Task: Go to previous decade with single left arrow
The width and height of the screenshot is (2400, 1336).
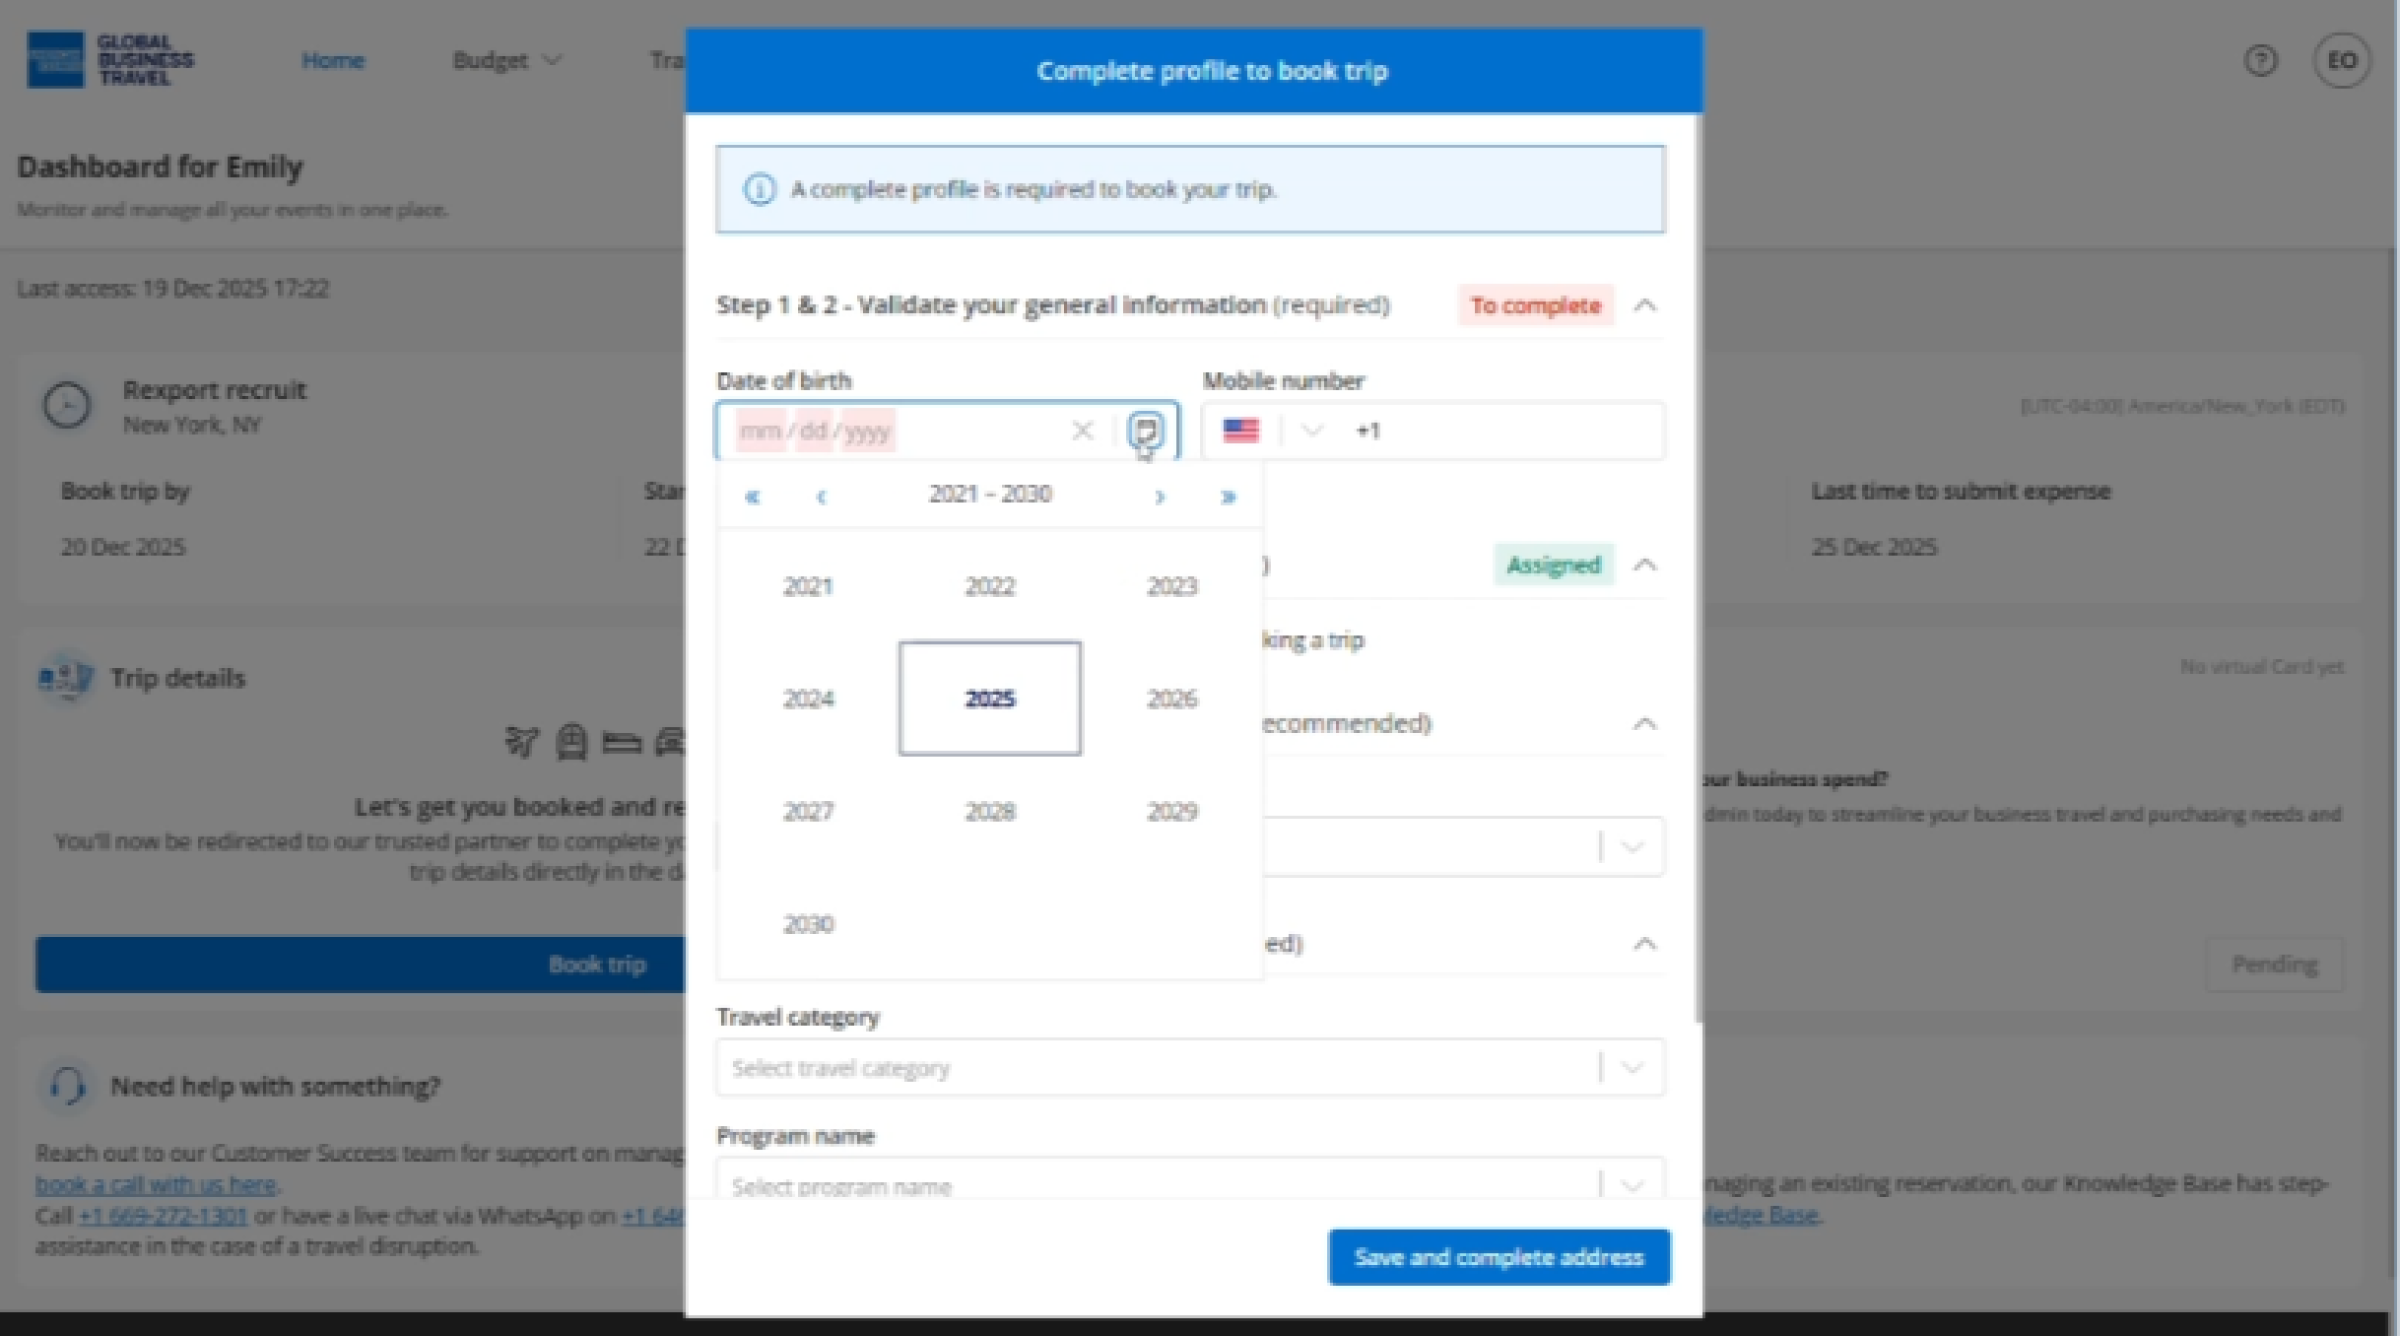Action: 821,496
